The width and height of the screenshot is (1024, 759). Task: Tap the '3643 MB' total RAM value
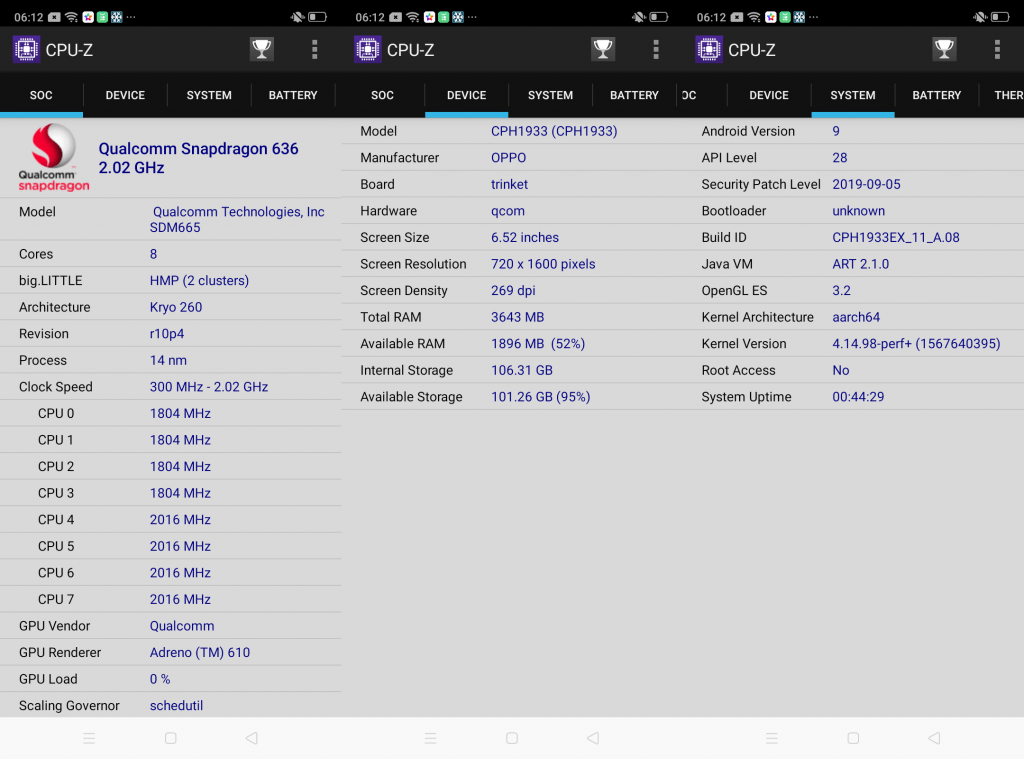[517, 317]
